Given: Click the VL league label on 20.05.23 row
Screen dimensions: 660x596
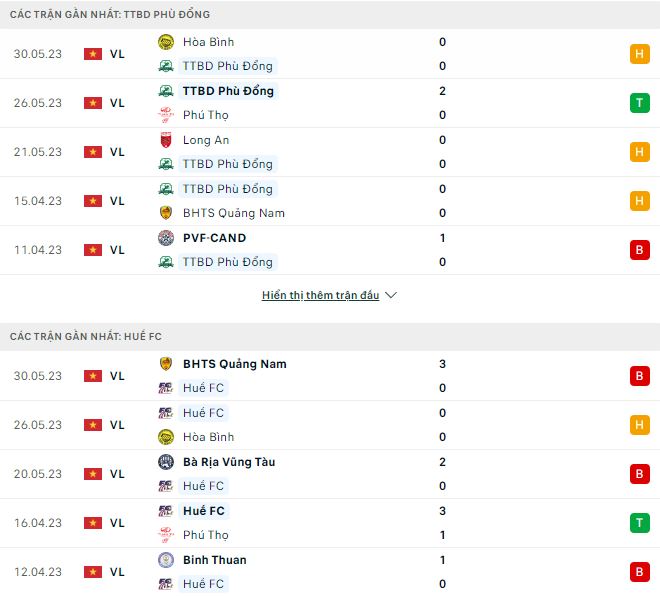Looking at the screenshot, I should (x=117, y=474).
